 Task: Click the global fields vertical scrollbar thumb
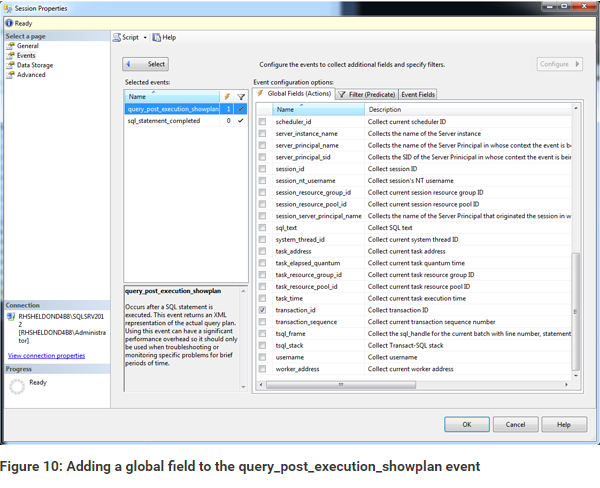click(575, 311)
